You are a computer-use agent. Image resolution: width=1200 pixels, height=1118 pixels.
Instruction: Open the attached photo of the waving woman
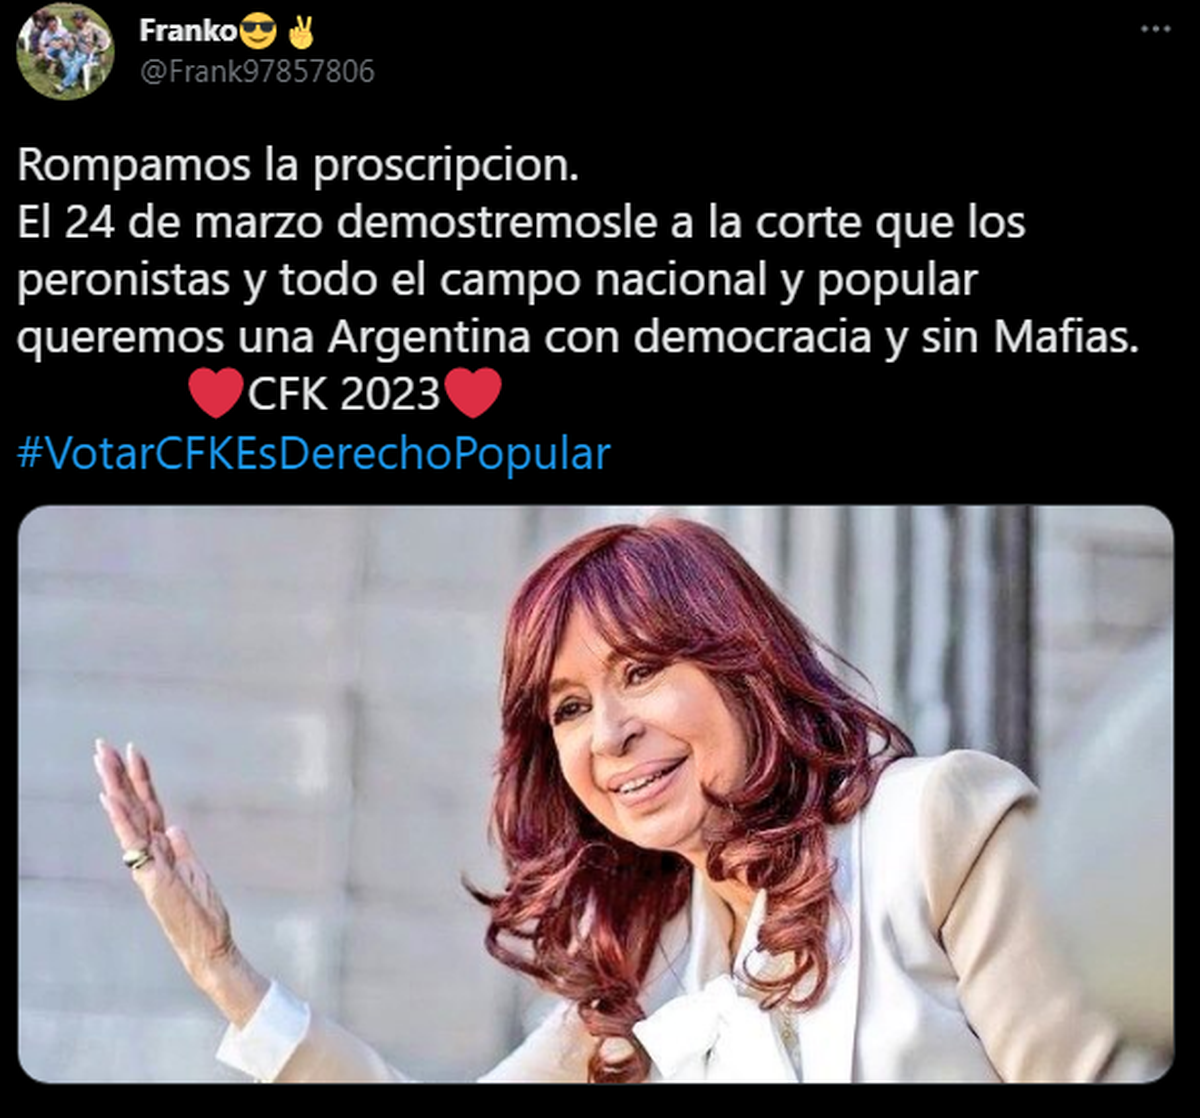click(596, 794)
